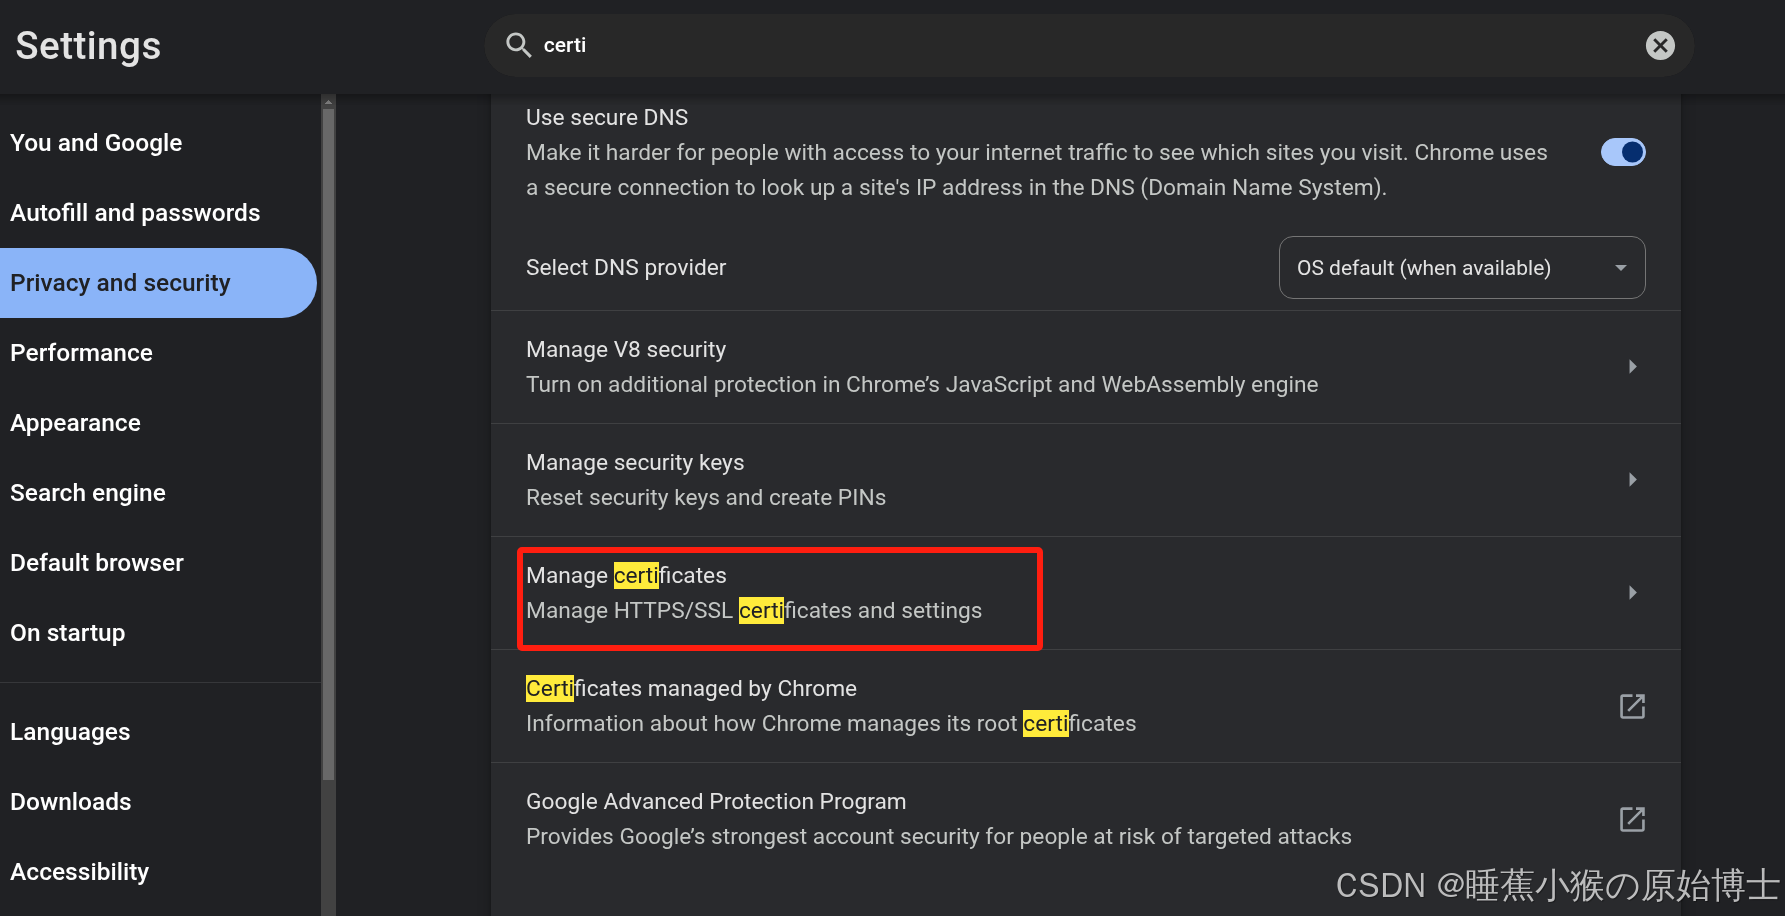The image size is (1785, 916).
Task: Click Manage certificates title text
Action: click(x=626, y=576)
